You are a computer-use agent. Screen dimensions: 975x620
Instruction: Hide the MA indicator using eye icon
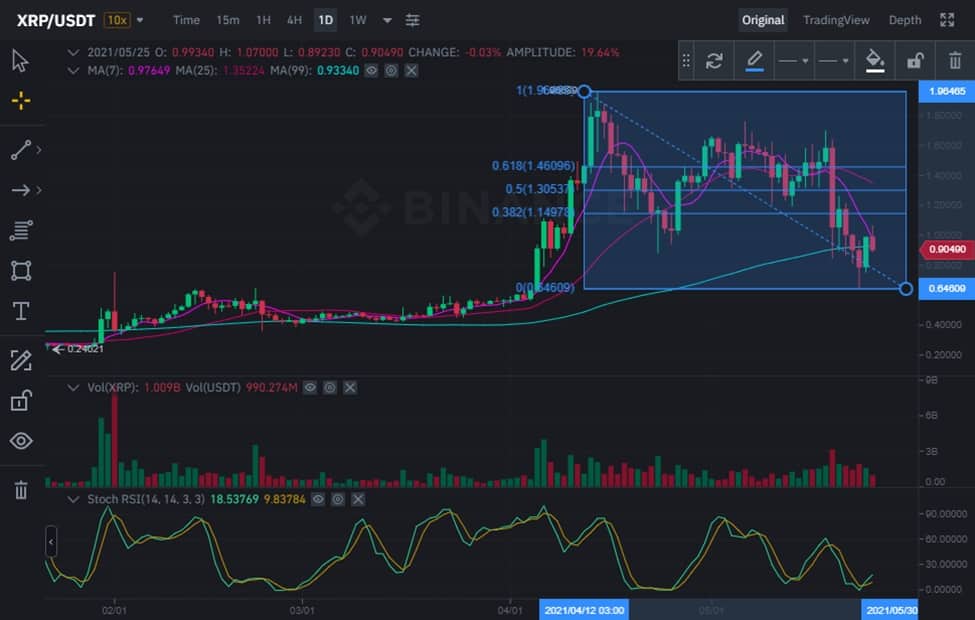[371, 70]
